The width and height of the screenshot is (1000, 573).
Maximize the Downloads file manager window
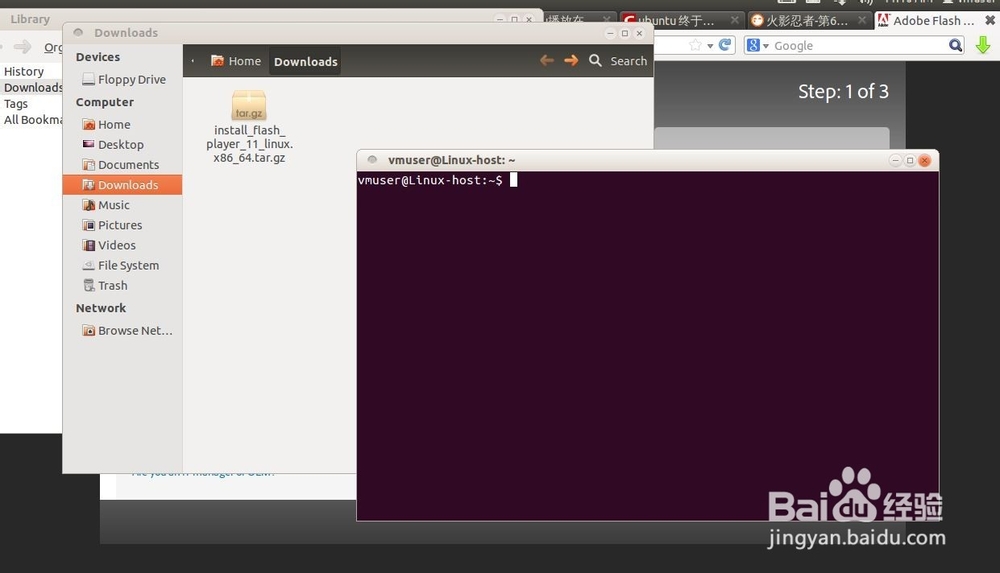pos(625,33)
